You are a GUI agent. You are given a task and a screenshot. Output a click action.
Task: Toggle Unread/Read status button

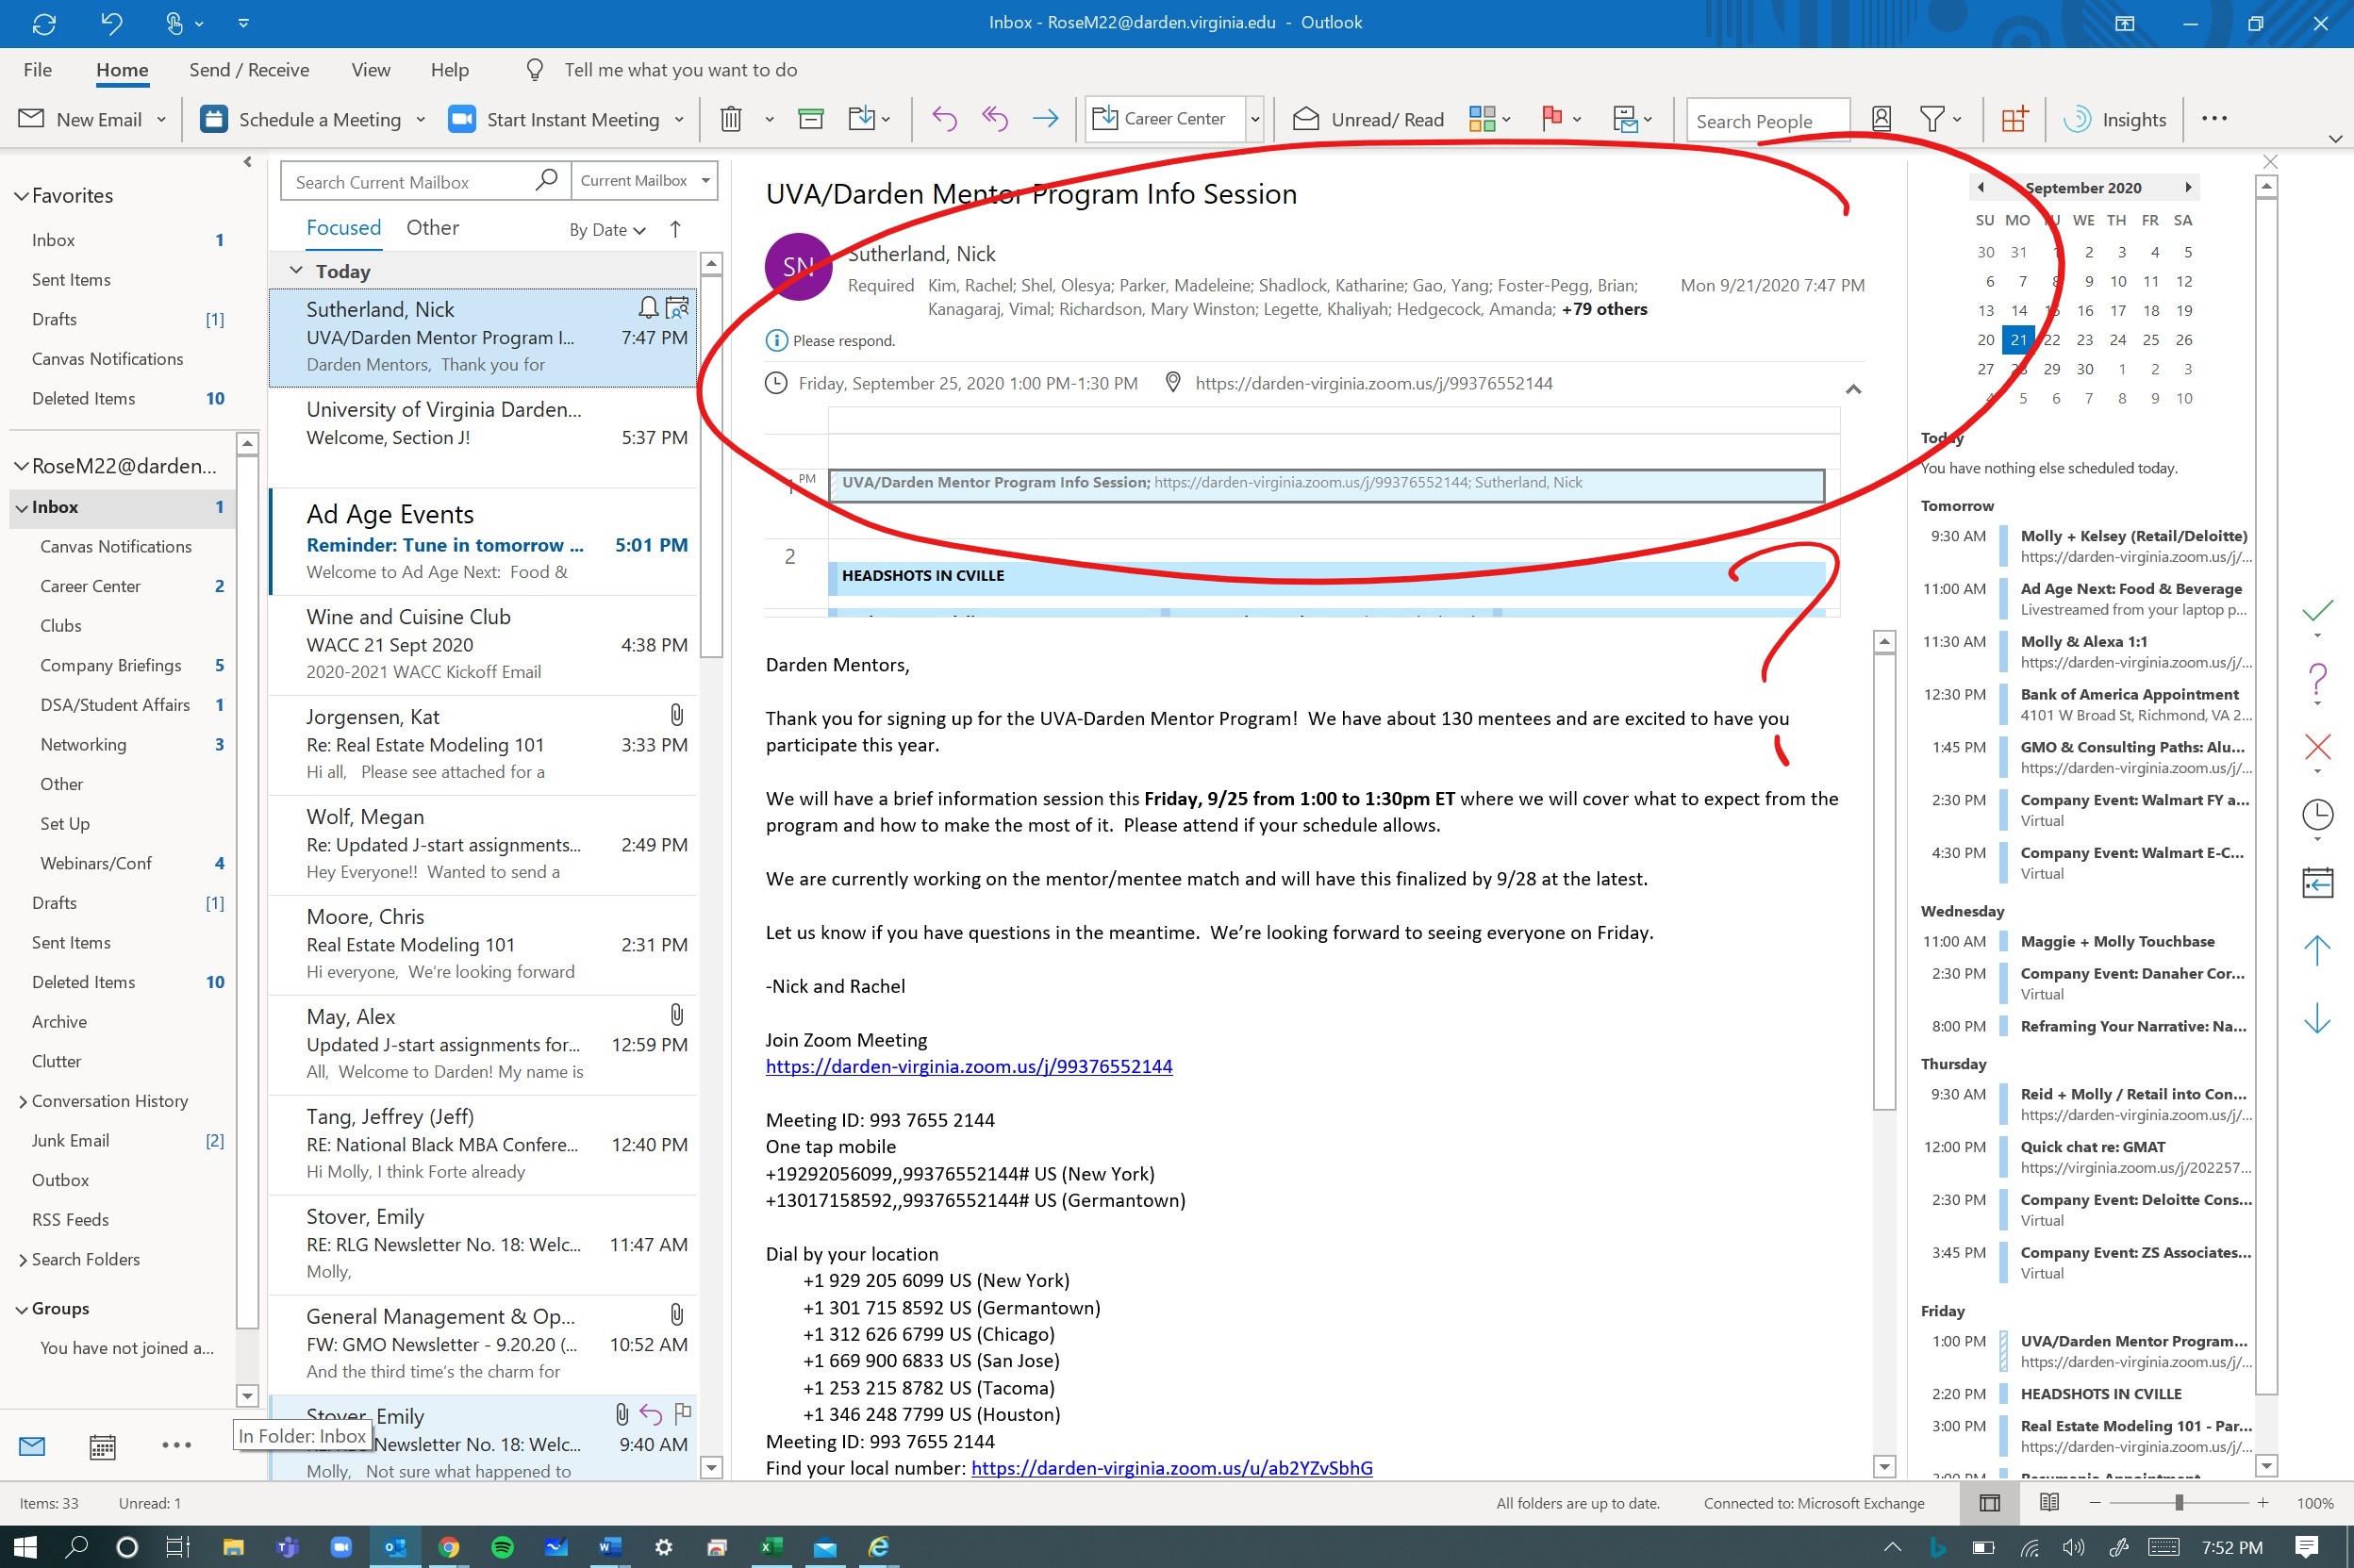(x=1367, y=120)
